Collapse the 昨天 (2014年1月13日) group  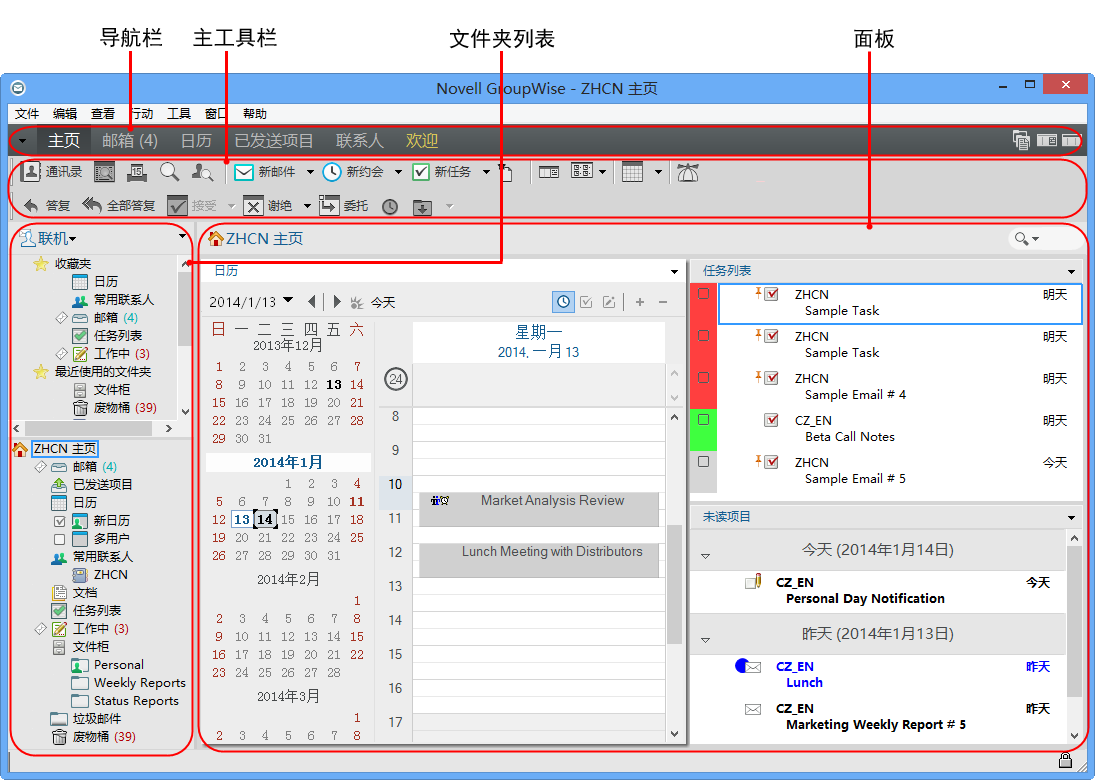click(x=705, y=640)
